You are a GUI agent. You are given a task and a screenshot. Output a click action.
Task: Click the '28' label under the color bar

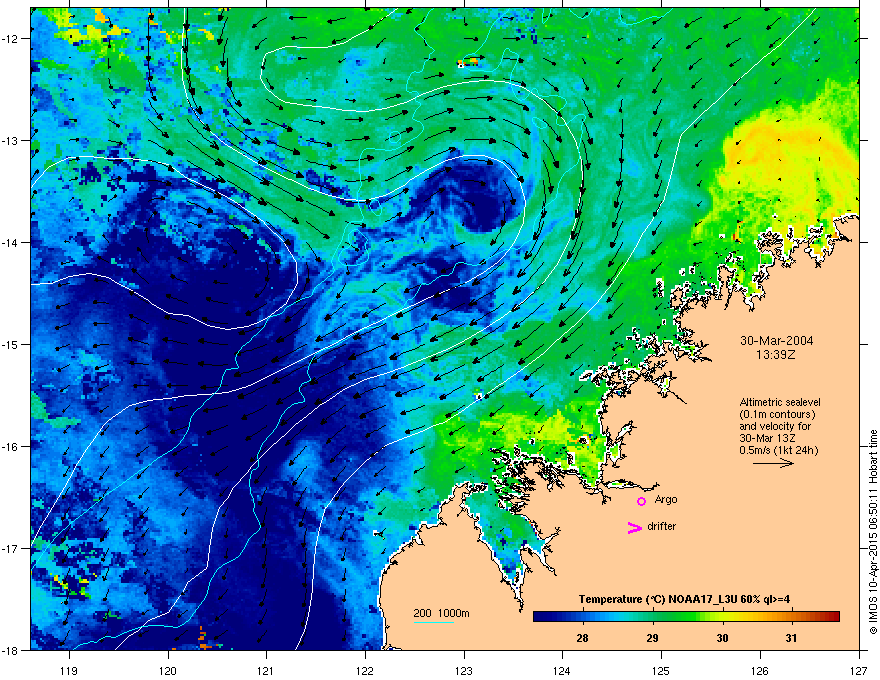tap(582, 638)
